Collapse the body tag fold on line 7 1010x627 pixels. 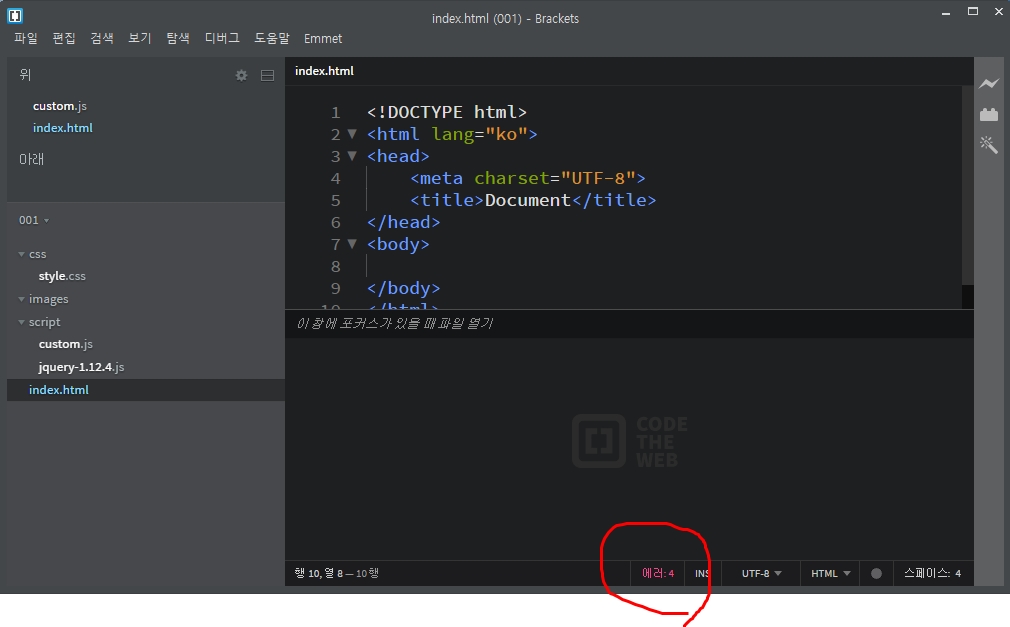(352, 244)
